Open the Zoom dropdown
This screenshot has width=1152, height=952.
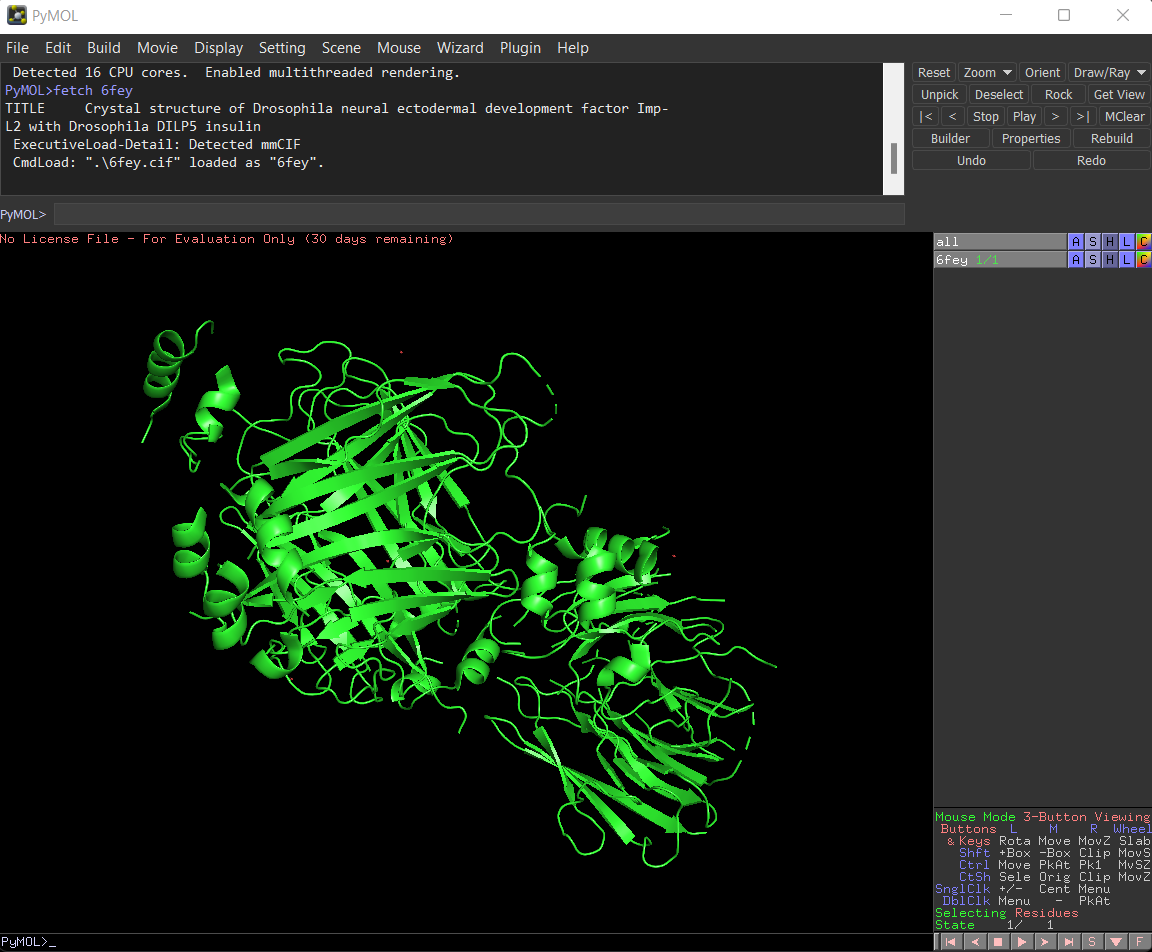click(x=987, y=72)
